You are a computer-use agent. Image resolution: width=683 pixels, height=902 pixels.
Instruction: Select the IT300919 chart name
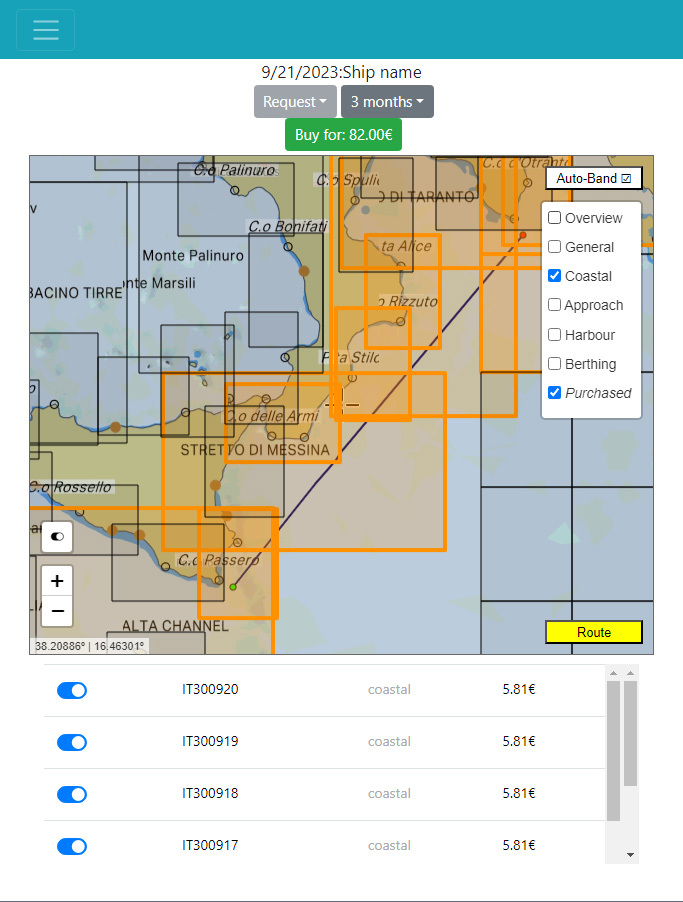210,741
